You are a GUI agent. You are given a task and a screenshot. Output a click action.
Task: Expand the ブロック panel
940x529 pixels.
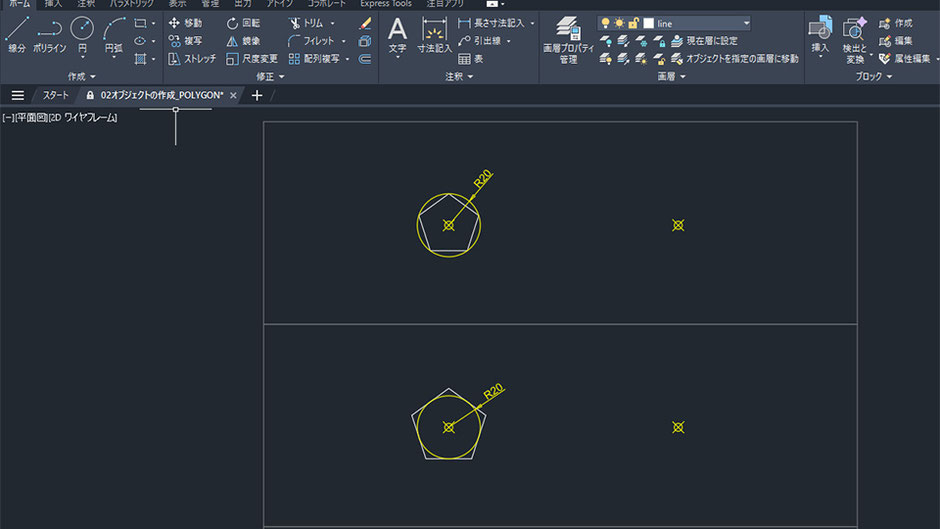tap(873, 77)
